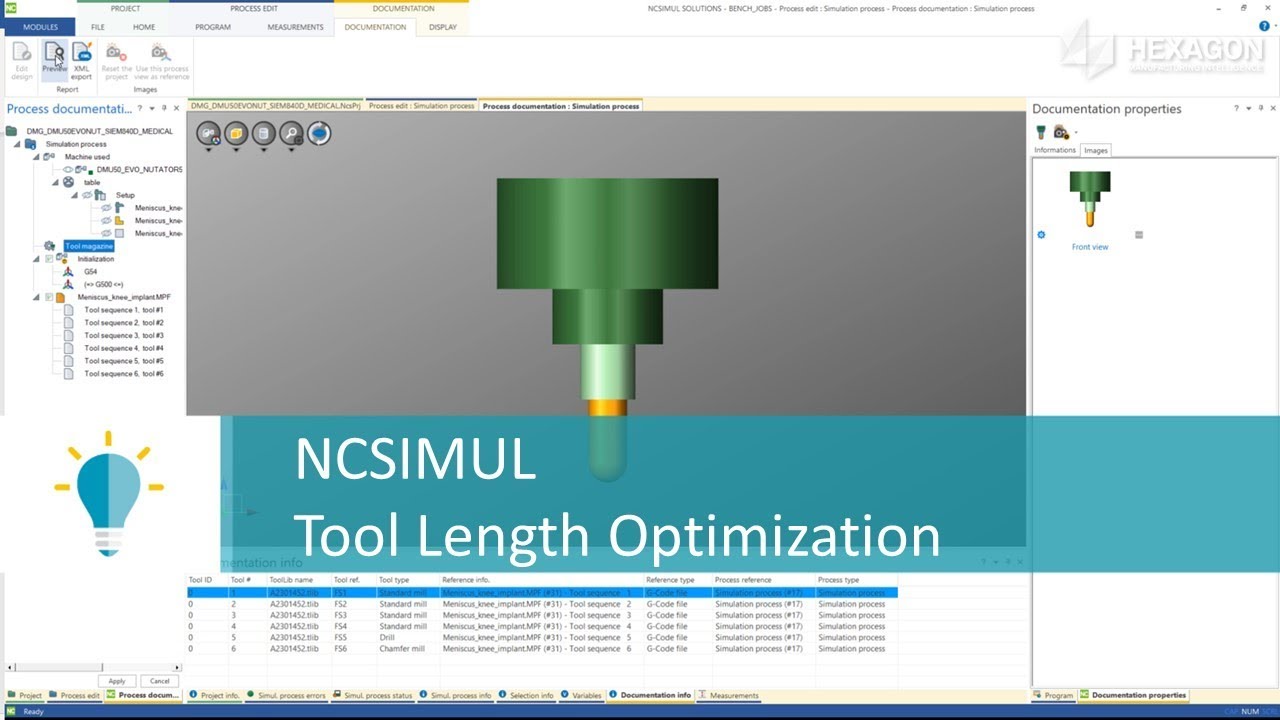Click the Front view tool thumbnail
This screenshot has width=1280, height=720.
1089,199
